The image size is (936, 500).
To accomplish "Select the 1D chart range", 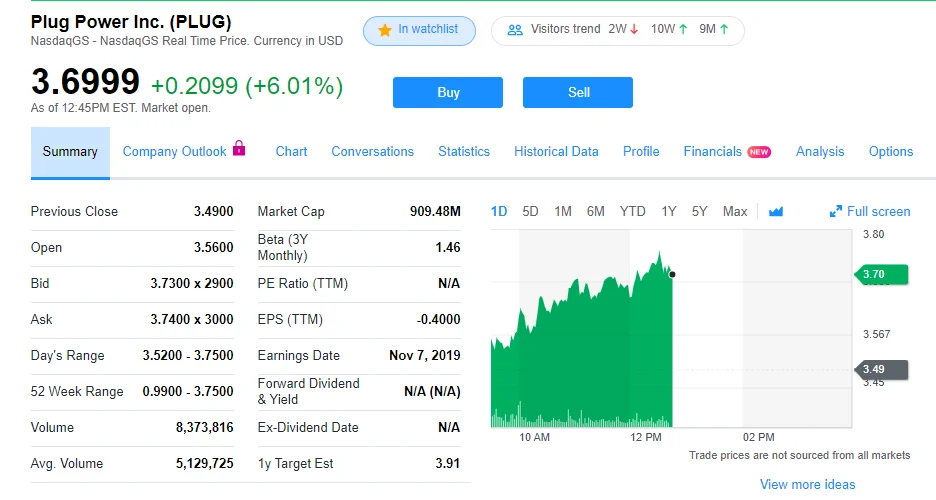I will pos(499,211).
